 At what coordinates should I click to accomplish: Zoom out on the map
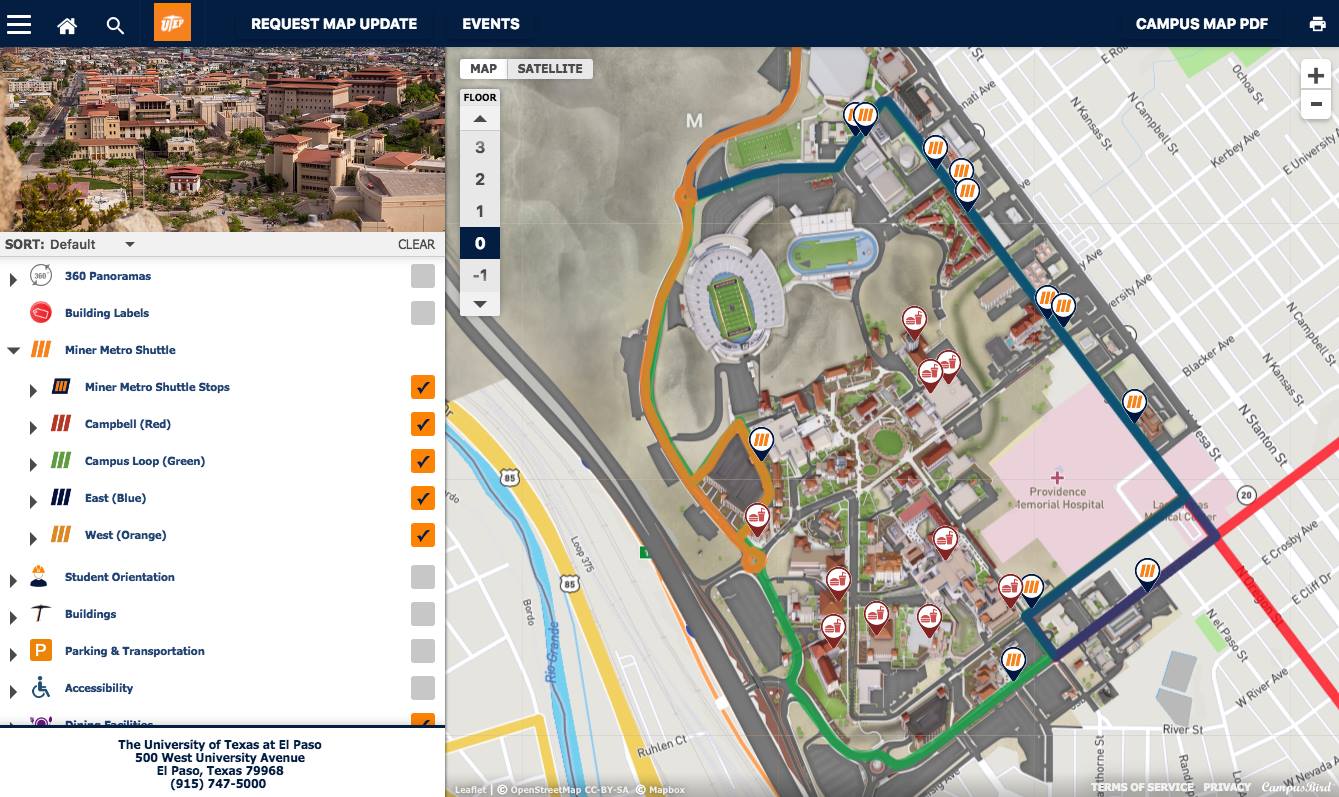(x=1315, y=104)
